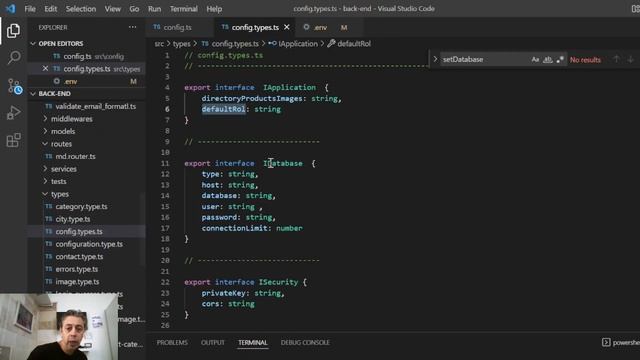The width and height of the screenshot is (640, 360).
Task: Open the Help menu
Action: (x=214, y=9)
